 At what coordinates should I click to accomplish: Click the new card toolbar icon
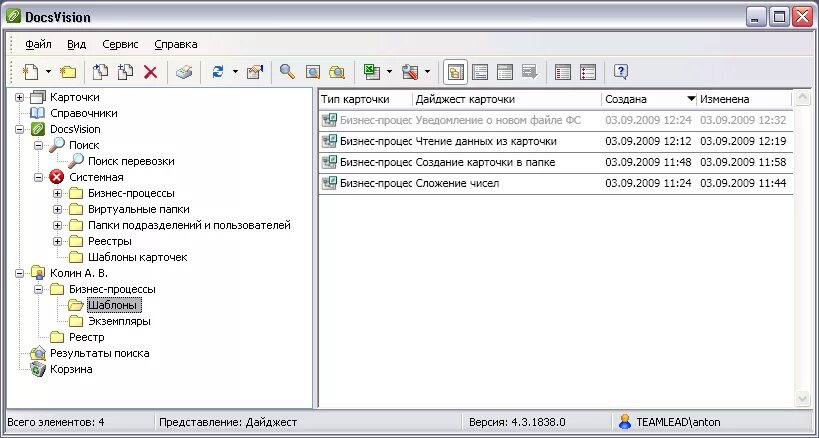[x=31, y=72]
